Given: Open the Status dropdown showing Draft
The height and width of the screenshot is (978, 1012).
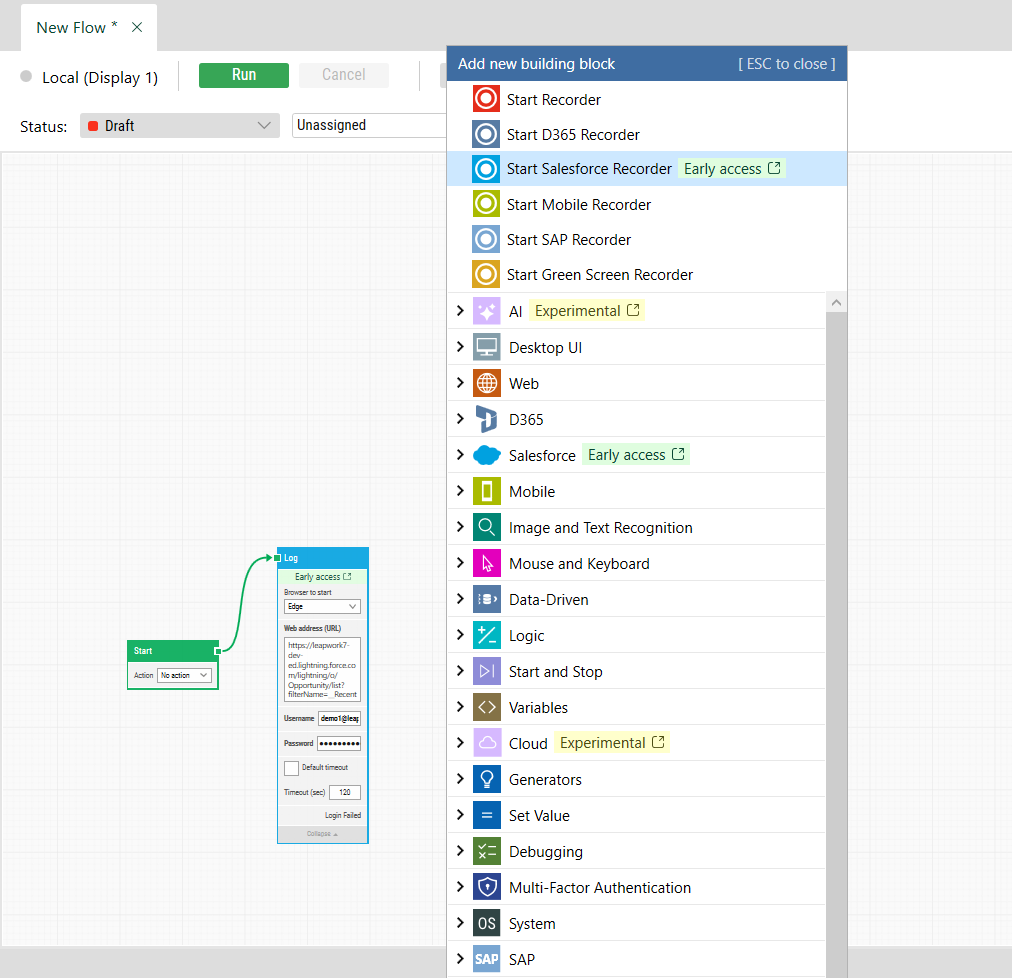Looking at the screenshot, I should click(179, 126).
